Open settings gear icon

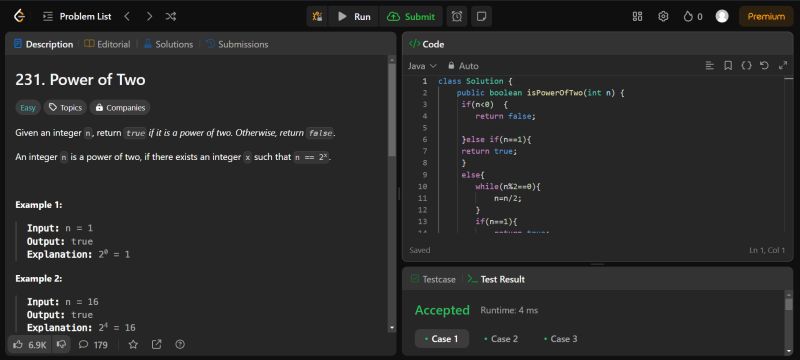click(663, 16)
